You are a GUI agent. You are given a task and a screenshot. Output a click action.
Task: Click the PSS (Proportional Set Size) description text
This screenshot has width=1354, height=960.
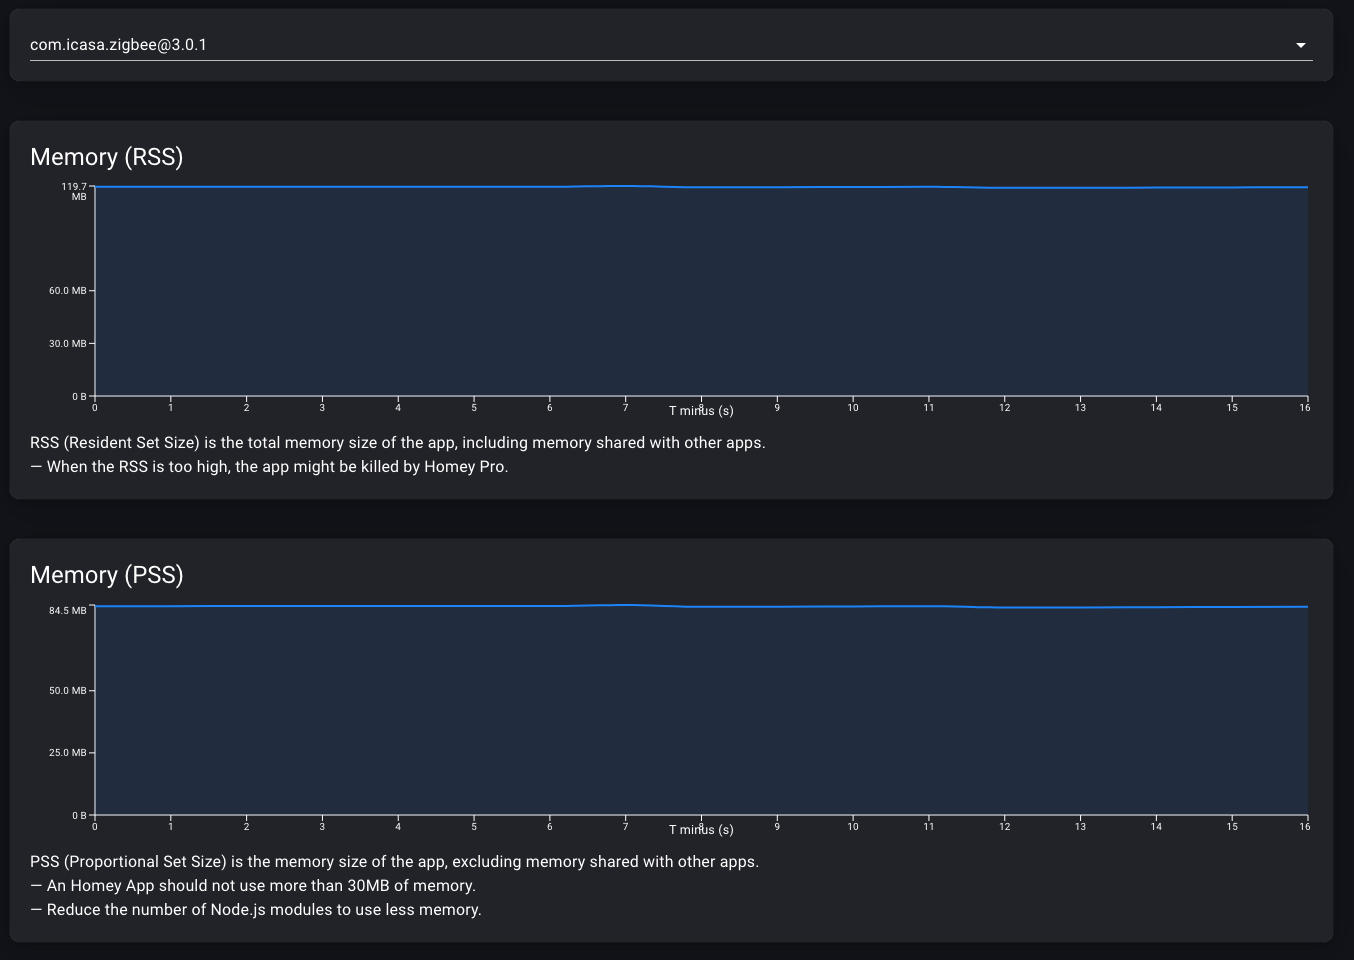pos(394,862)
